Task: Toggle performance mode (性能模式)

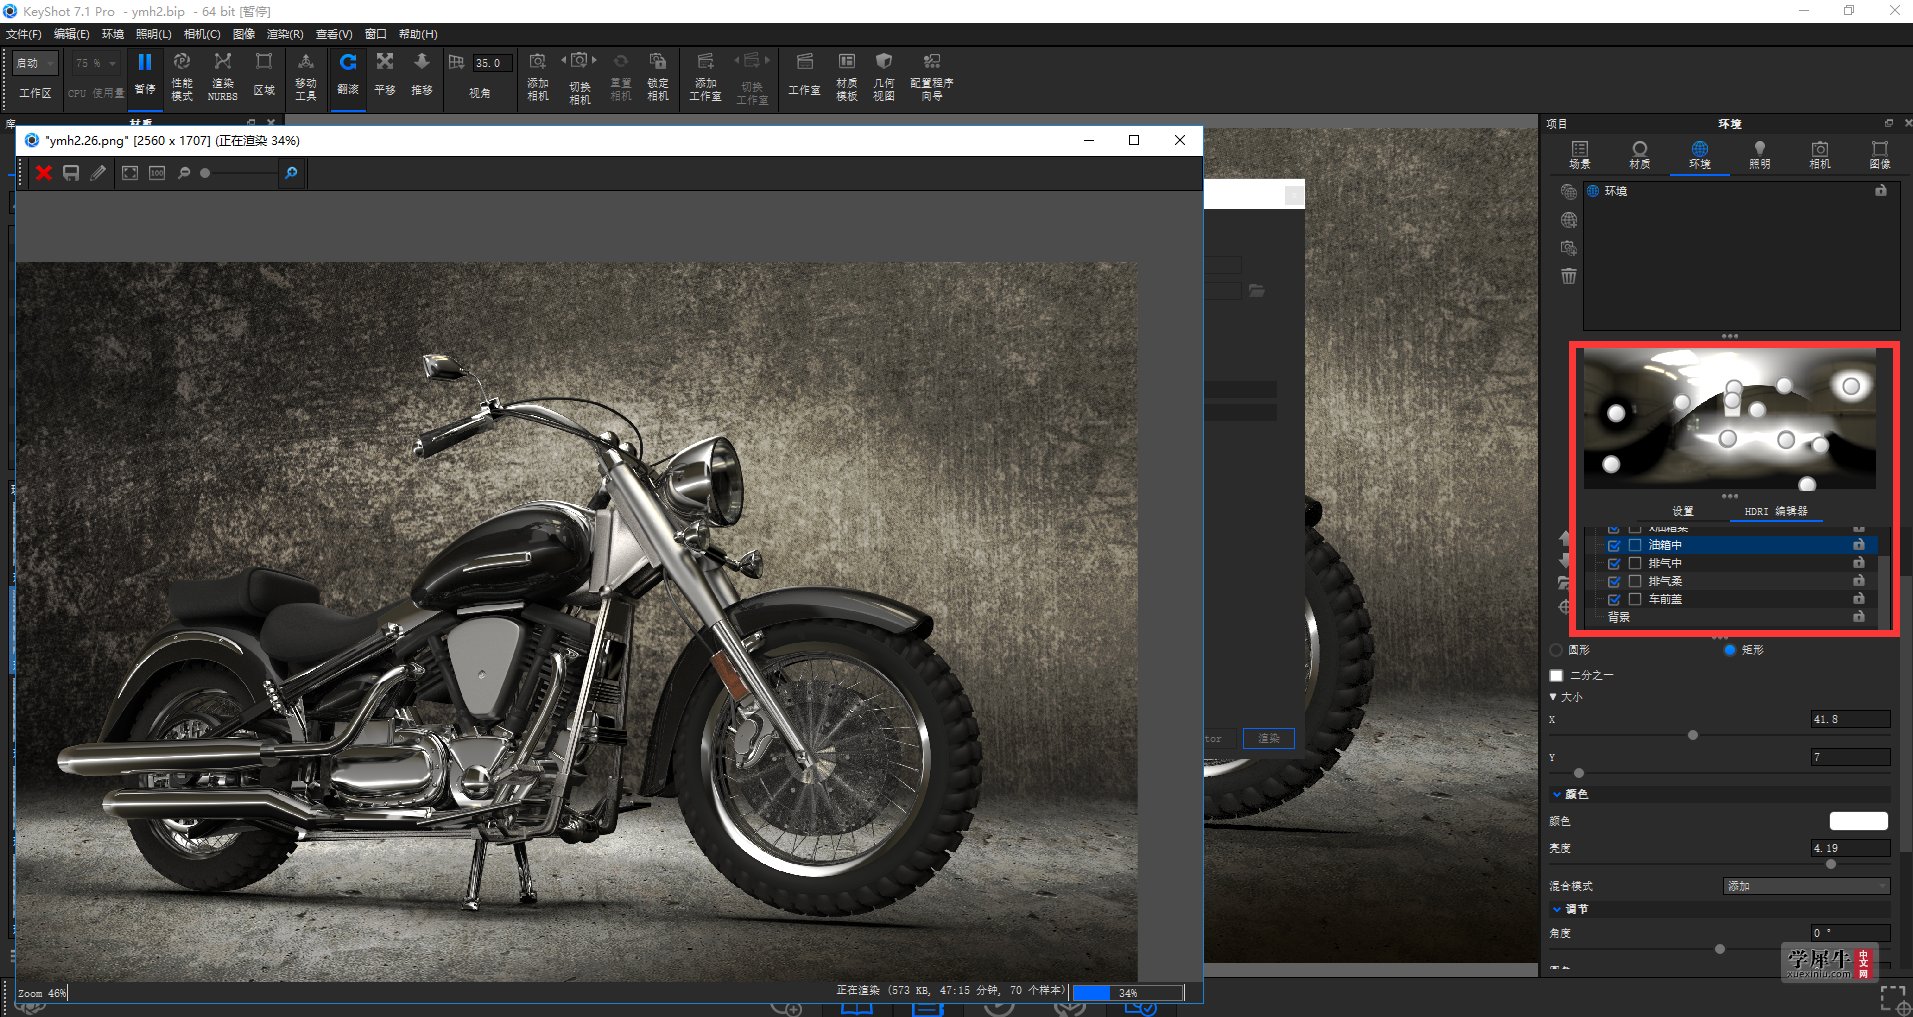Action: click(182, 76)
